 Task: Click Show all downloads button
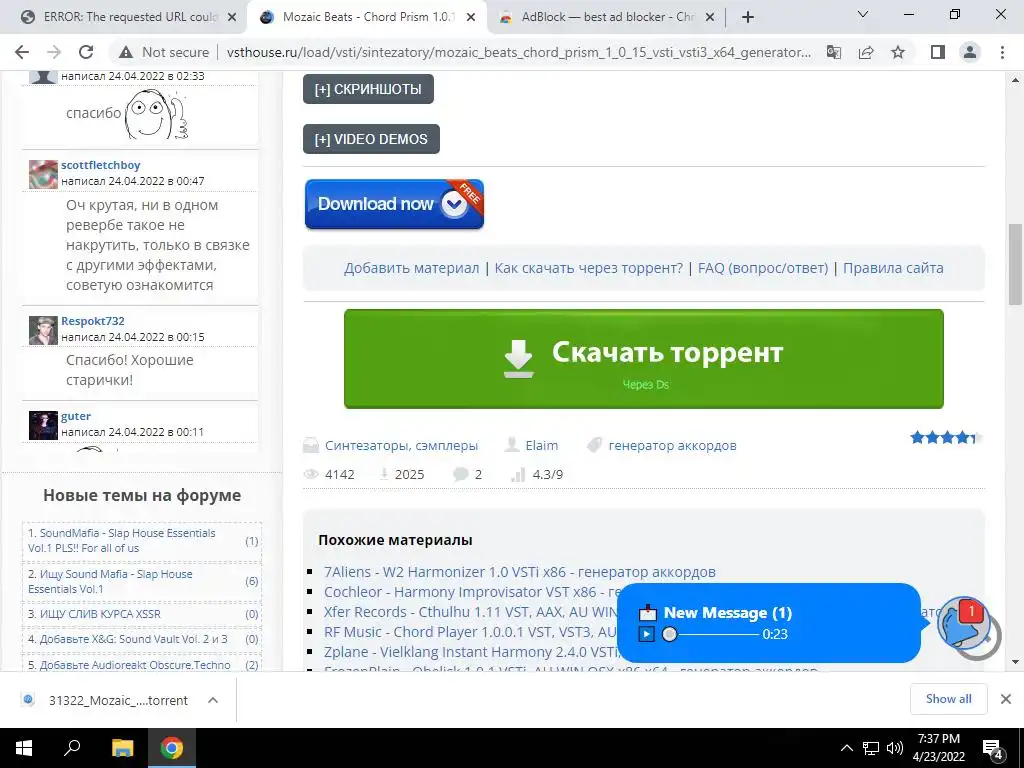tap(948, 699)
